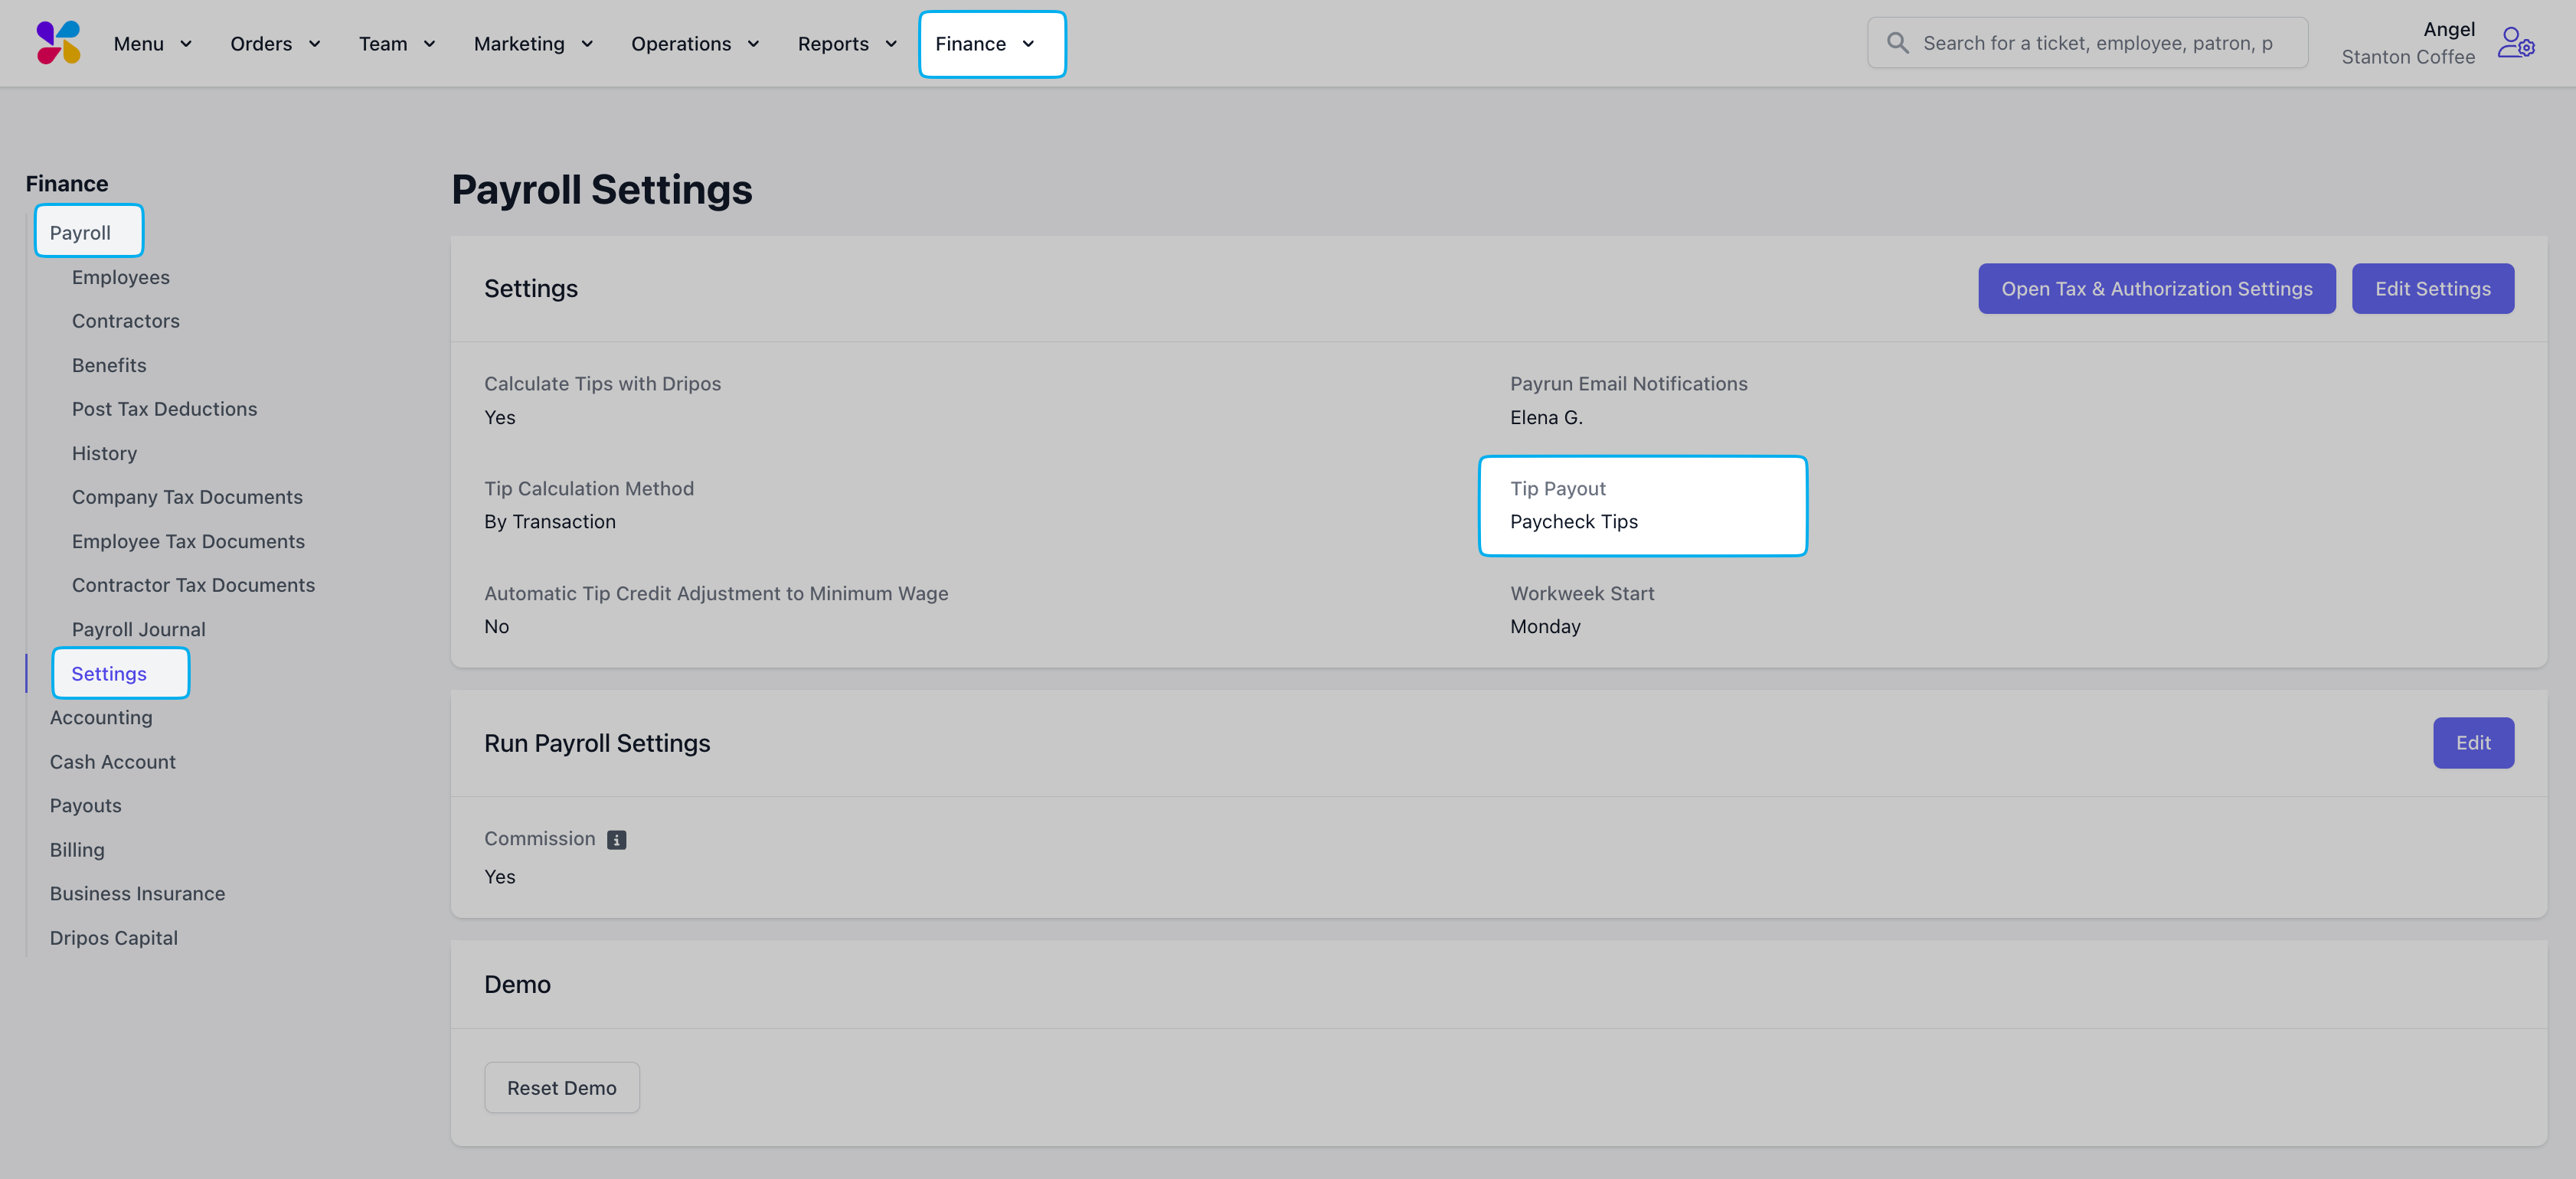Navigate to Cash Account section
This screenshot has width=2576, height=1179.
tap(112, 762)
